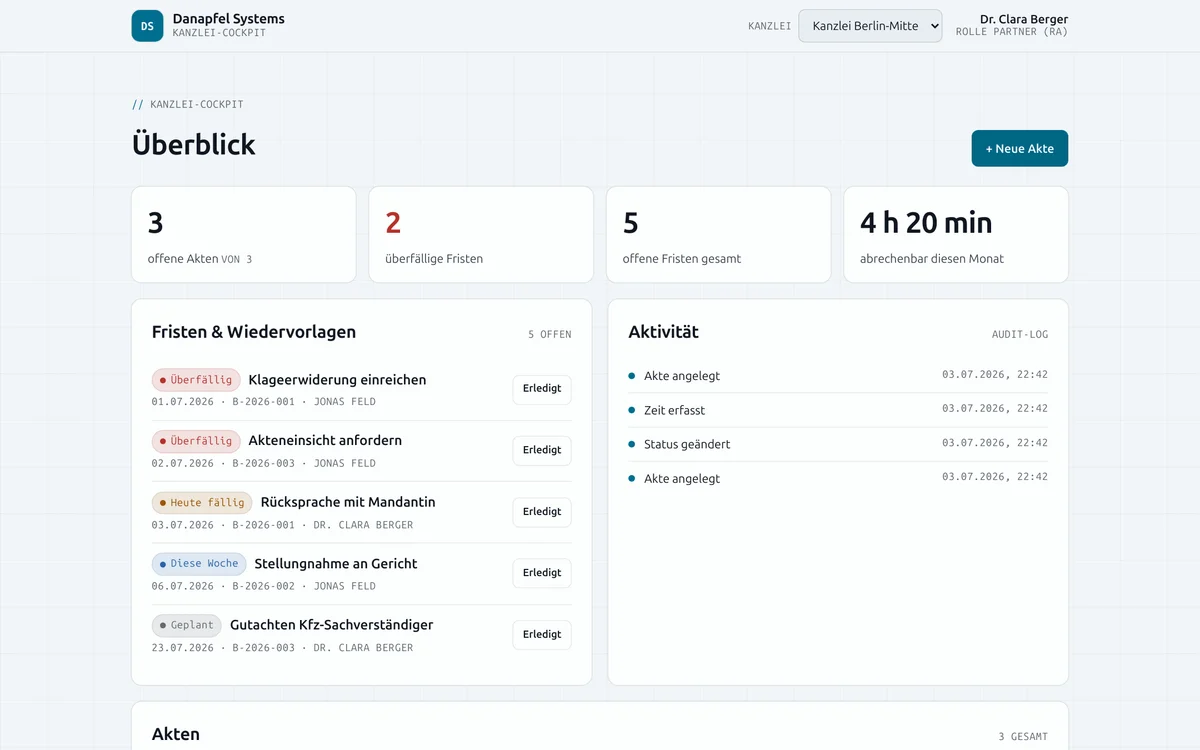Mark Gutachten Kfz-Sachverständiger as Erledigt
Screen dimensions: 1200x750
pos(542,635)
